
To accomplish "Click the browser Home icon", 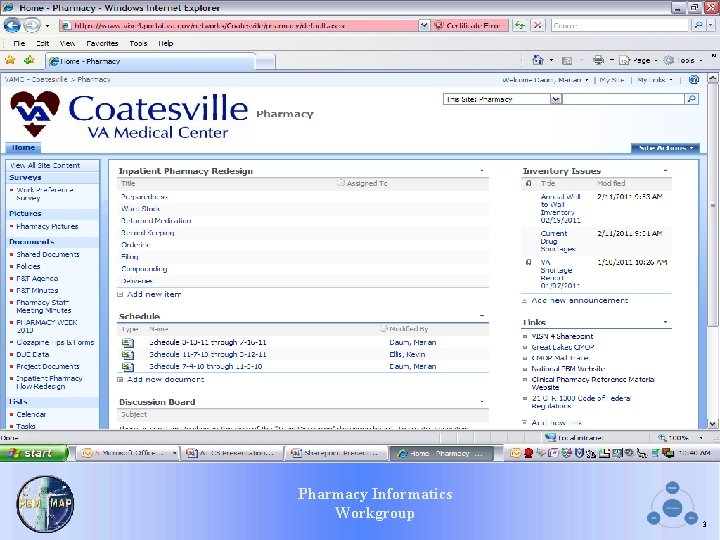I will (x=538, y=60).
